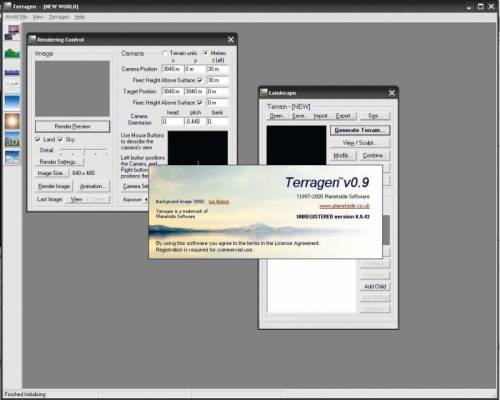Click the Terragen v0.9 splash title
The width and height of the screenshot is (500, 400).
[x=327, y=182]
